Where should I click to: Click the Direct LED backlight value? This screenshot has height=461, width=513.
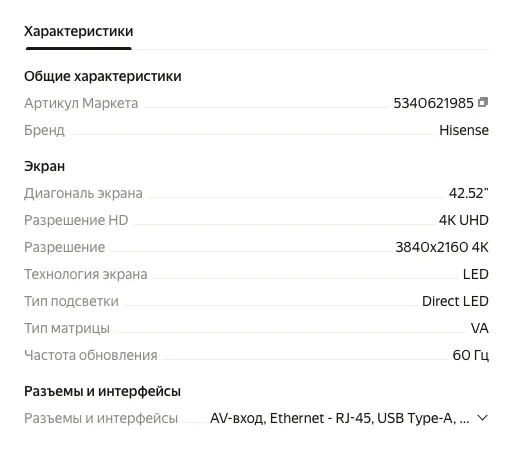pyautogui.click(x=455, y=301)
